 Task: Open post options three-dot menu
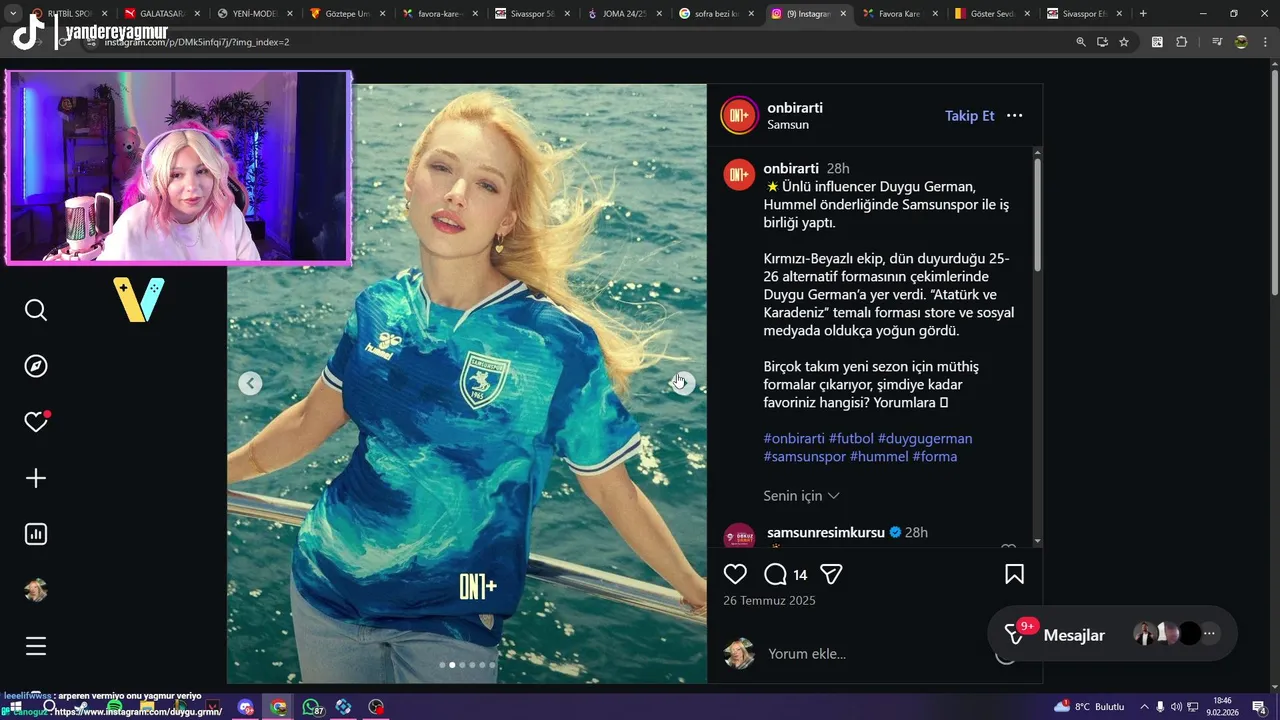(1014, 116)
